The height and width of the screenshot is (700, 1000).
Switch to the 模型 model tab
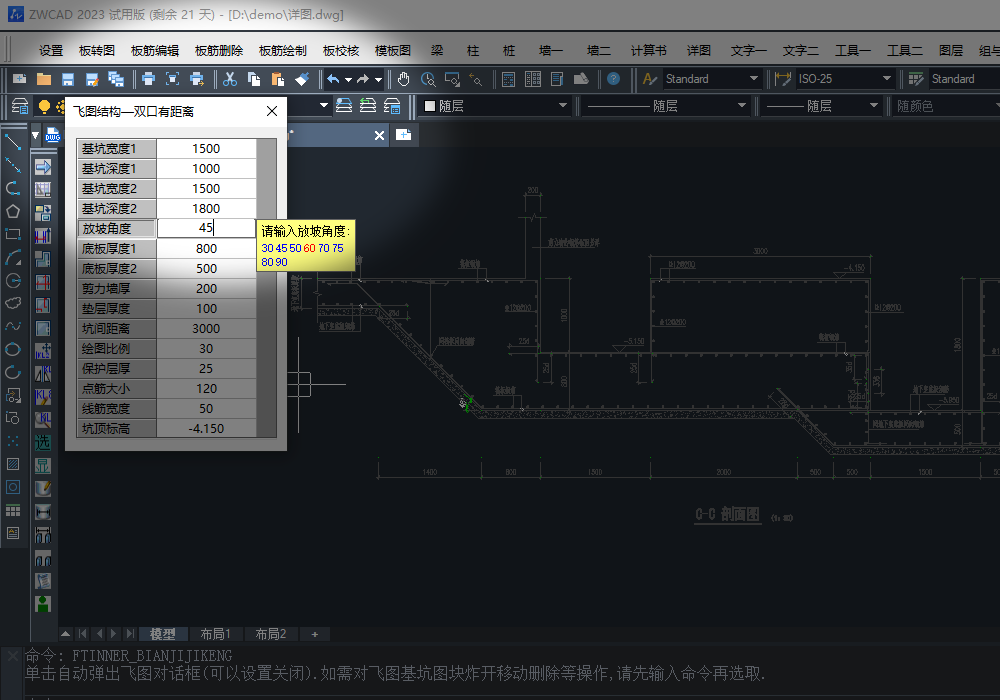coord(163,634)
